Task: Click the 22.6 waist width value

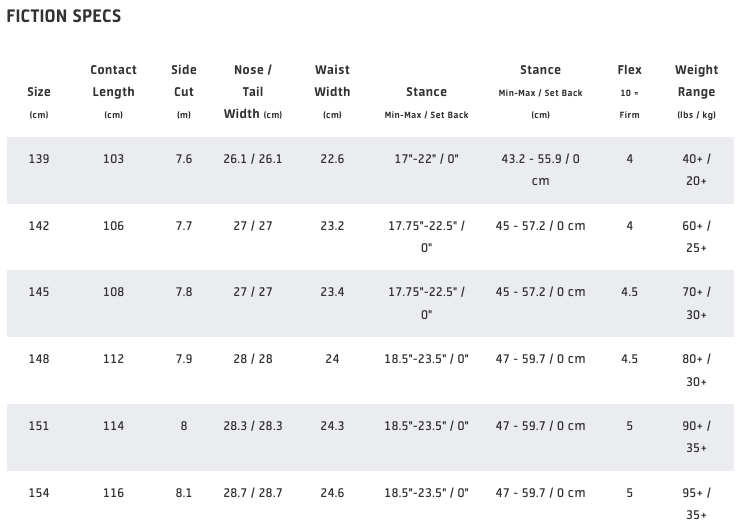Action: (x=332, y=159)
